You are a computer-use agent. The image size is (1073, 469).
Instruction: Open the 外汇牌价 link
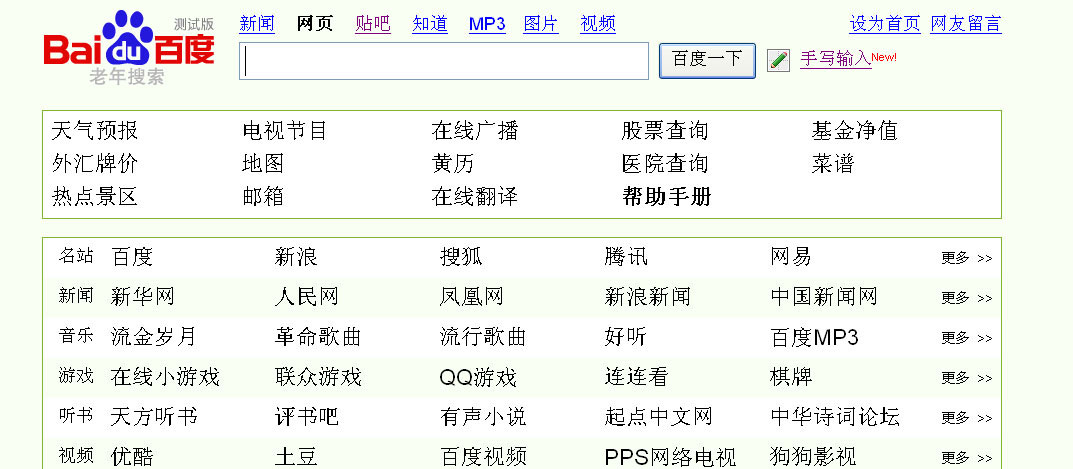pyautogui.click(x=94, y=164)
